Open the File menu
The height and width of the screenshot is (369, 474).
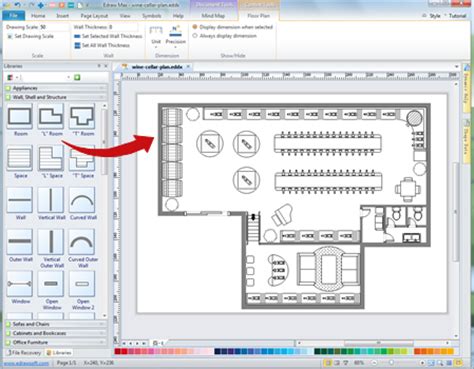[x=13, y=16]
